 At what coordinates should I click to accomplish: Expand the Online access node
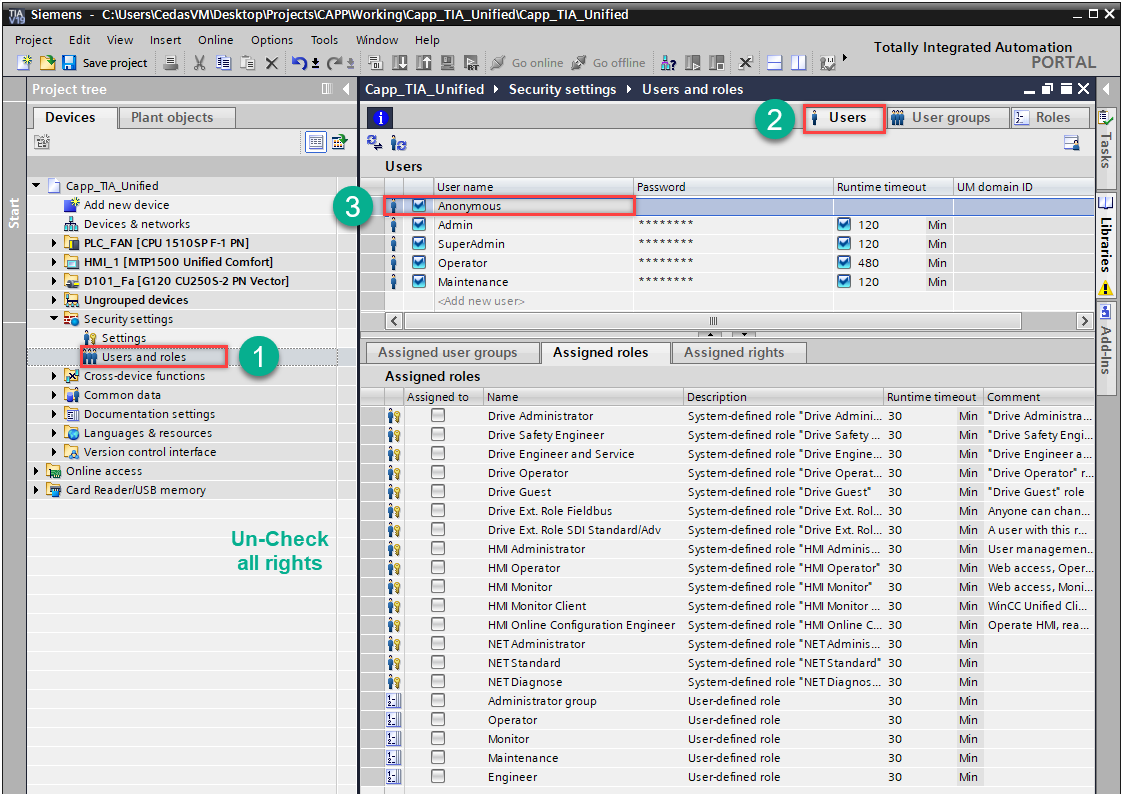point(38,471)
